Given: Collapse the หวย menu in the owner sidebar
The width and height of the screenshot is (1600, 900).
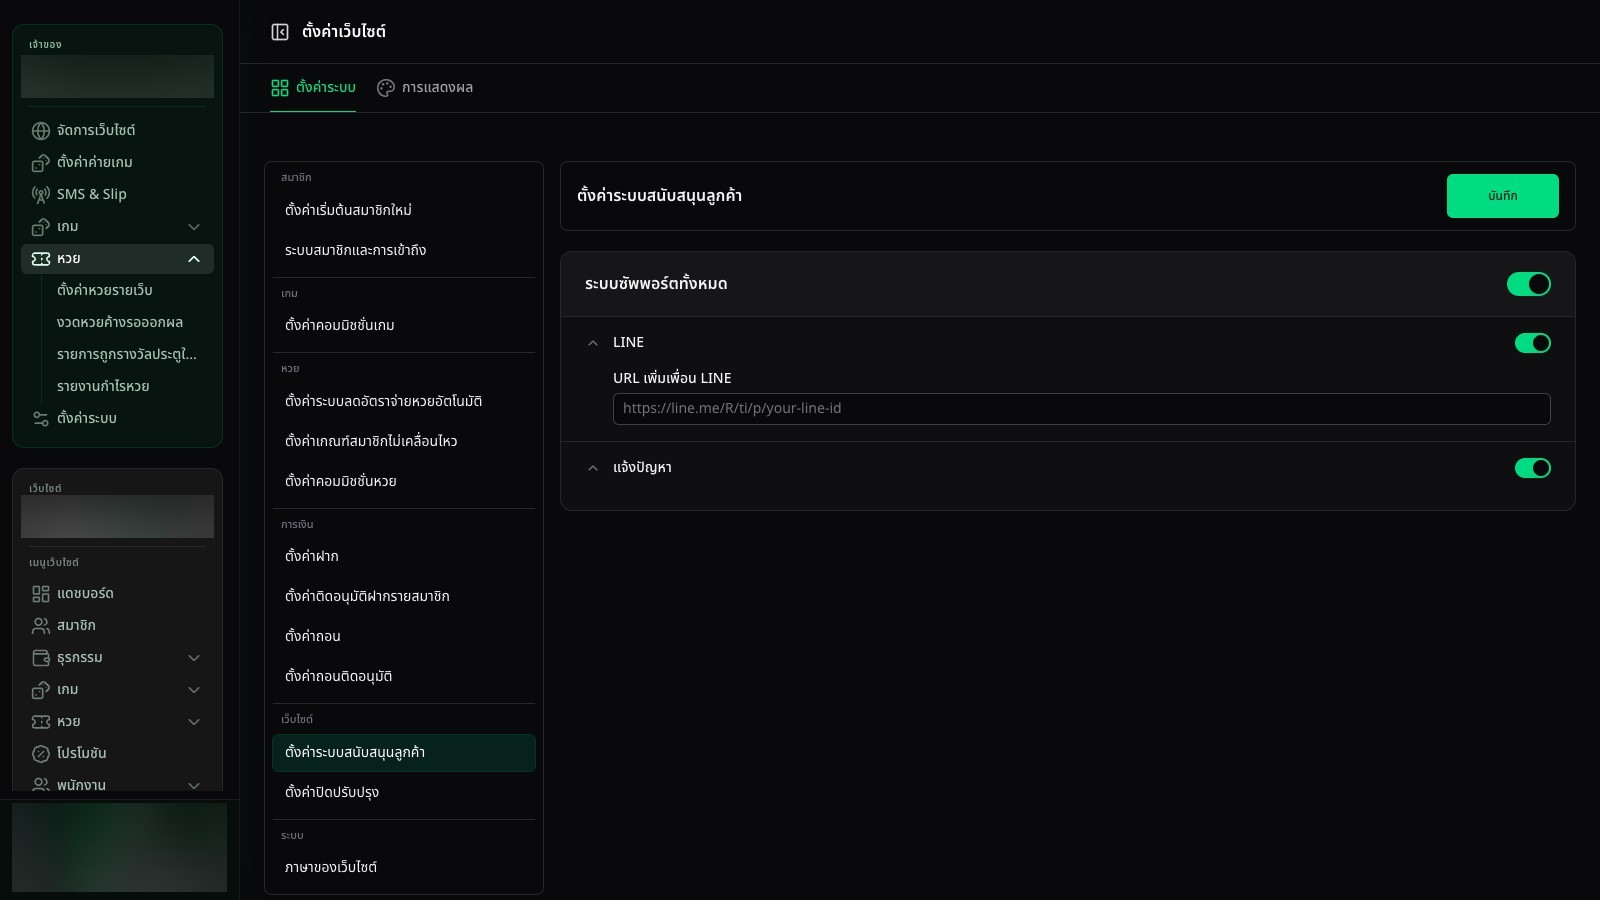Looking at the screenshot, I should click(x=194, y=259).
